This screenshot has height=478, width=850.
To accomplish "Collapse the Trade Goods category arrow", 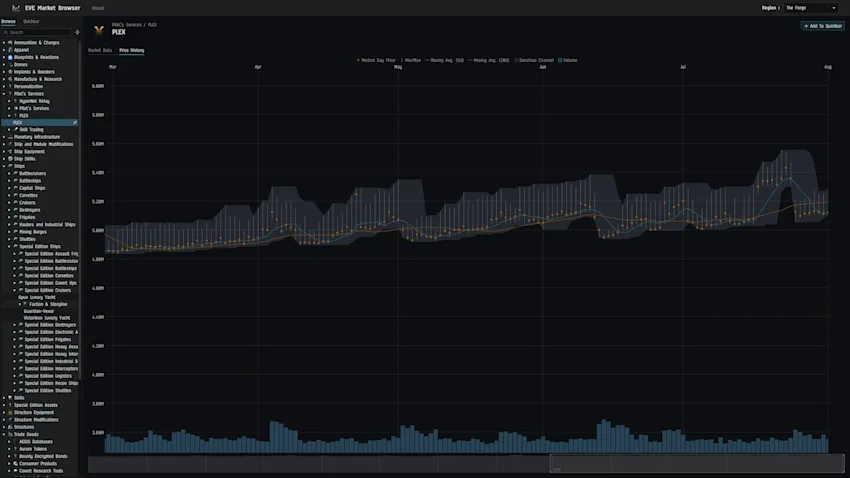I will pos(4,435).
